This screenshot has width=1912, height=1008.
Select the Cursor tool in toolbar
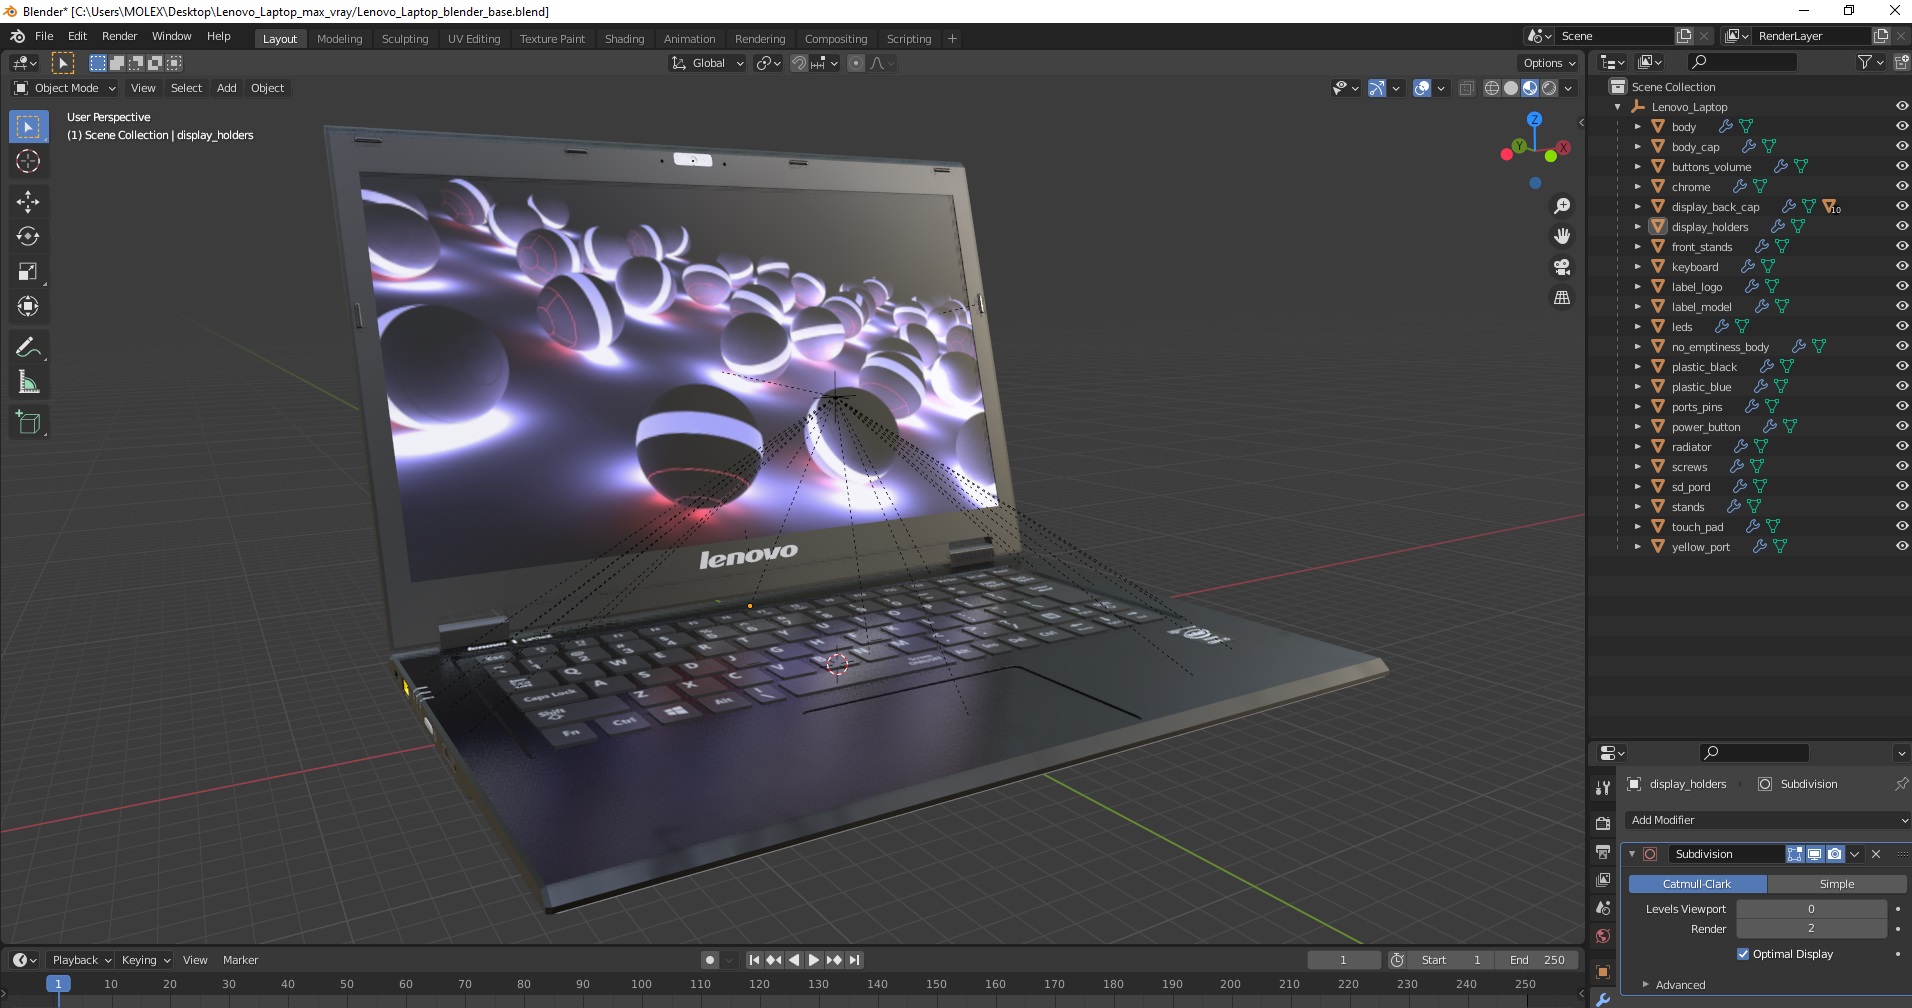28,161
